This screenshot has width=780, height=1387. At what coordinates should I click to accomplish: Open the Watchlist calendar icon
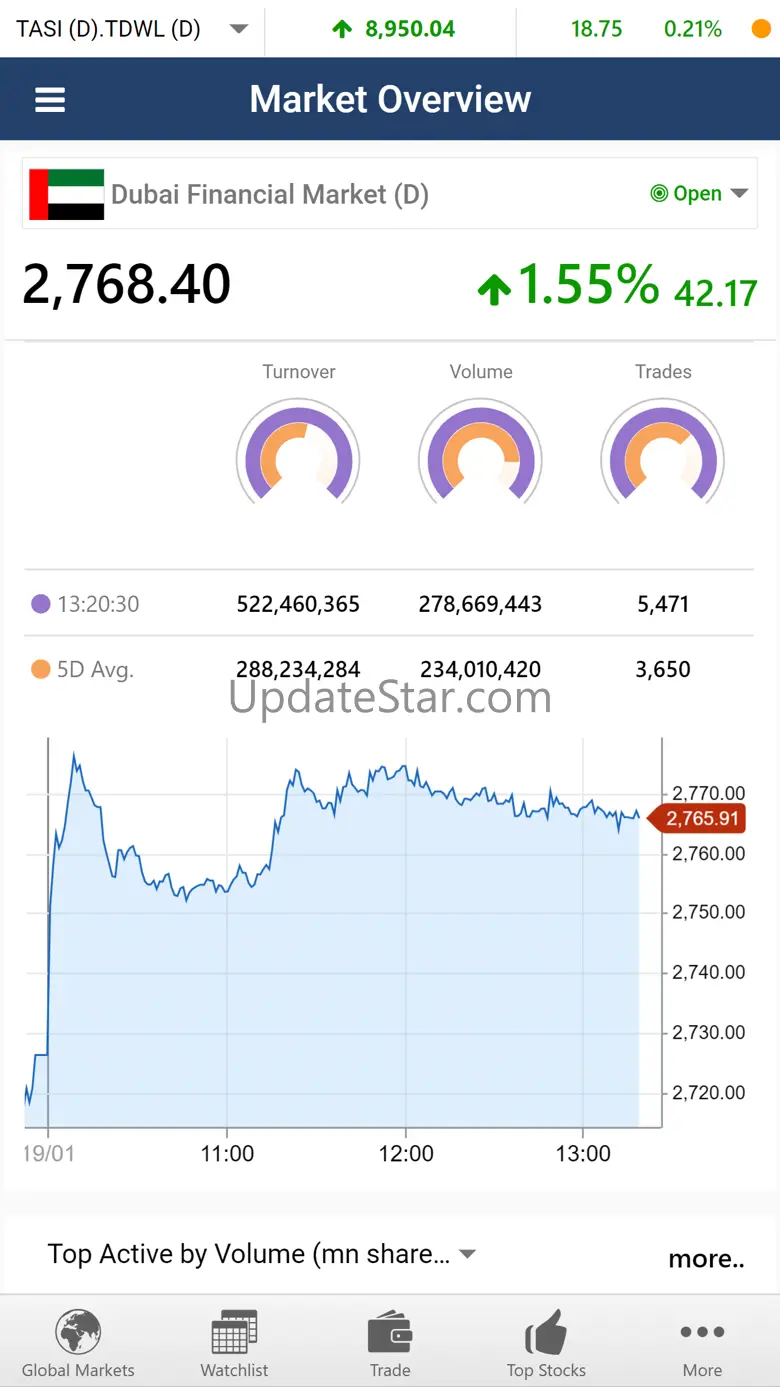[234, 1333]
